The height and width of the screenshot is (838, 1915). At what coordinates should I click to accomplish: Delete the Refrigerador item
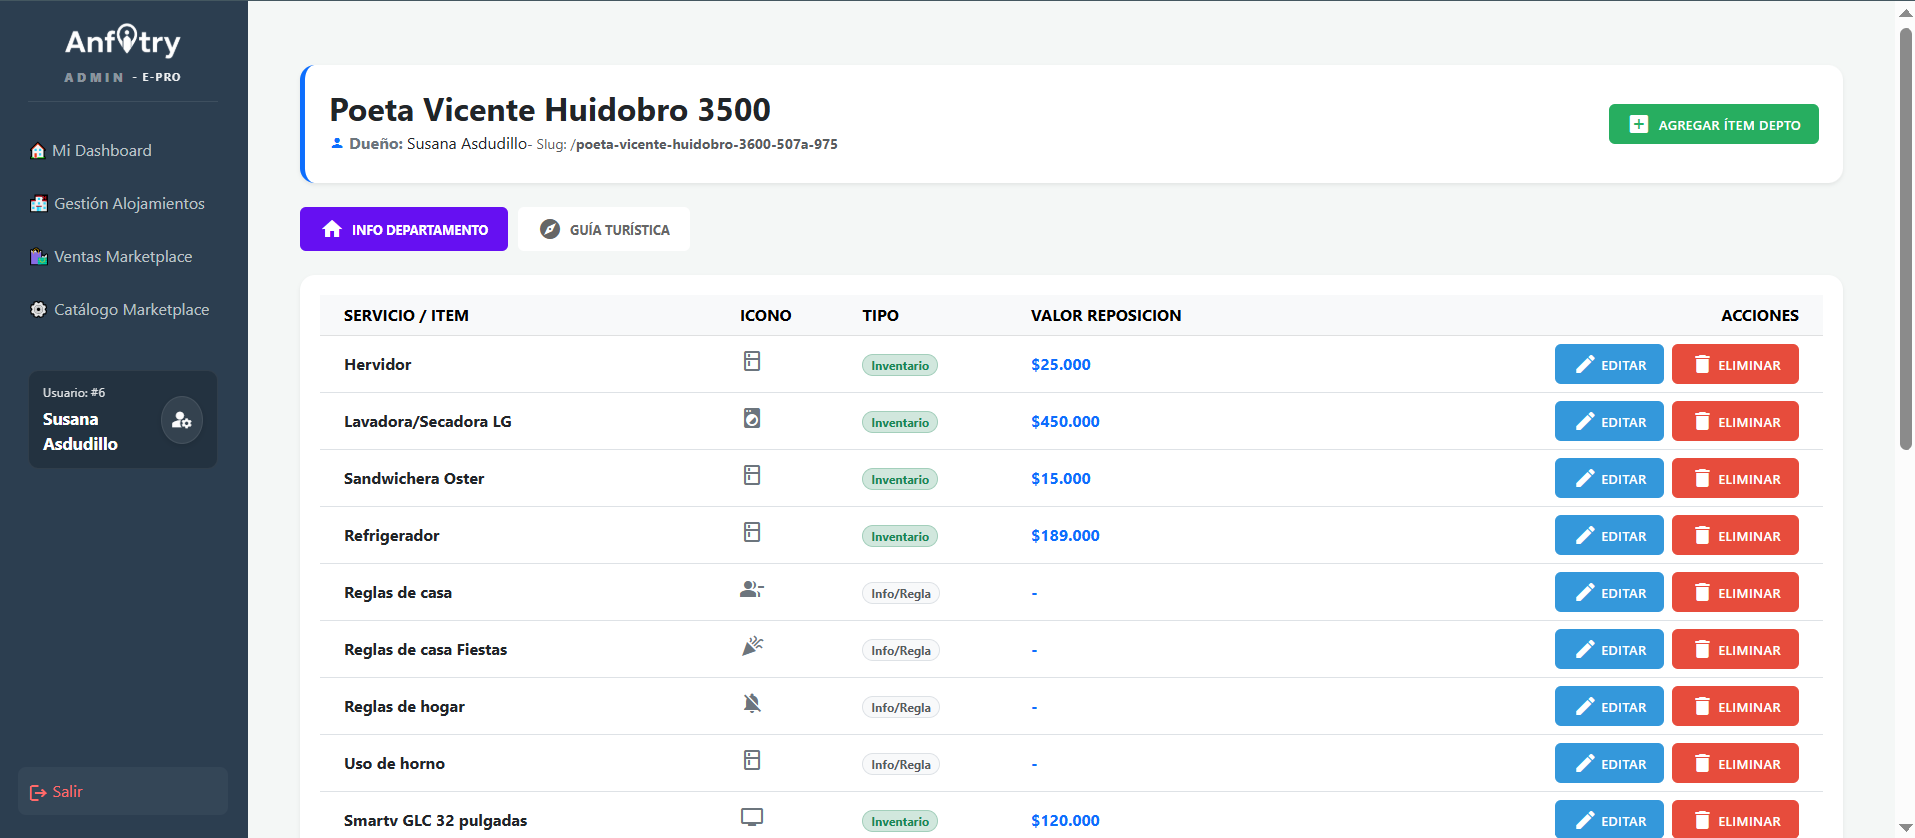1735,535
